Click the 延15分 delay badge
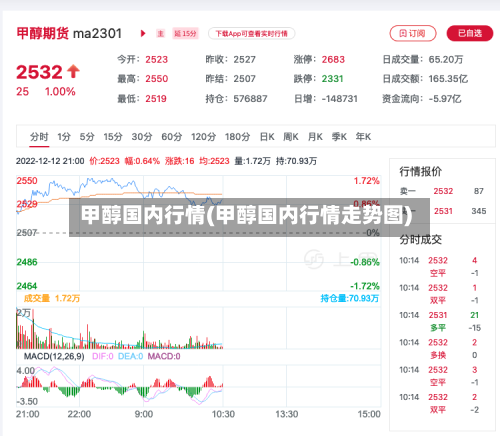 tap(186, 33)
